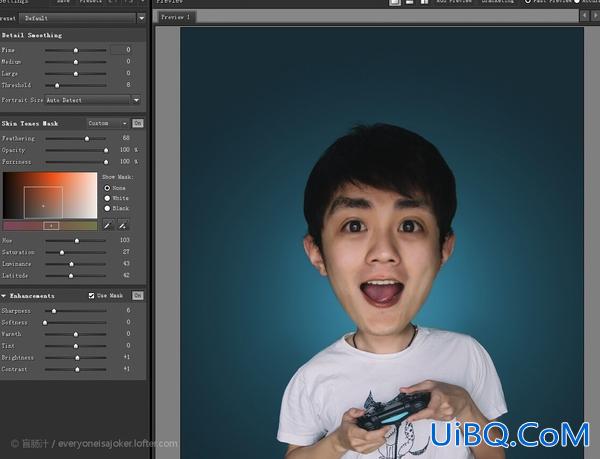Click the Contrast slider handle
600x459 pixels.
[x=77, y=369]
